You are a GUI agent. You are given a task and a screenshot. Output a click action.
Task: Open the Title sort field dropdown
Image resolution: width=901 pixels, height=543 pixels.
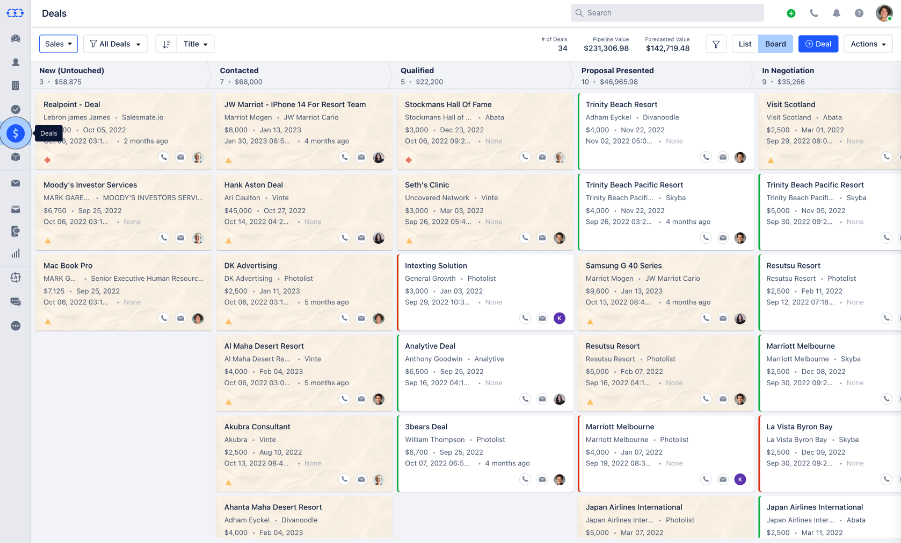[x=195, y=44]
